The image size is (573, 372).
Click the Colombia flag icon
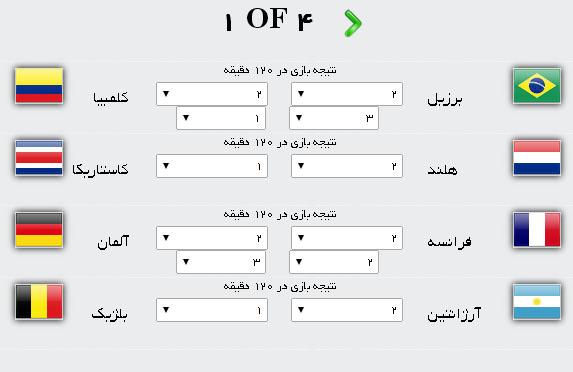(39, 86)
